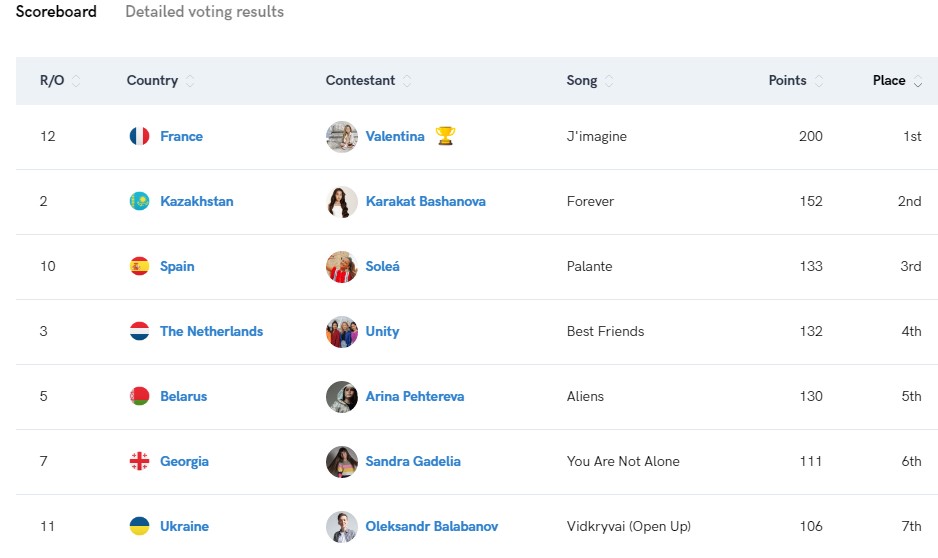938x558 pixels.
Task: Open The Netherlands country link
Action: (211, 331)
